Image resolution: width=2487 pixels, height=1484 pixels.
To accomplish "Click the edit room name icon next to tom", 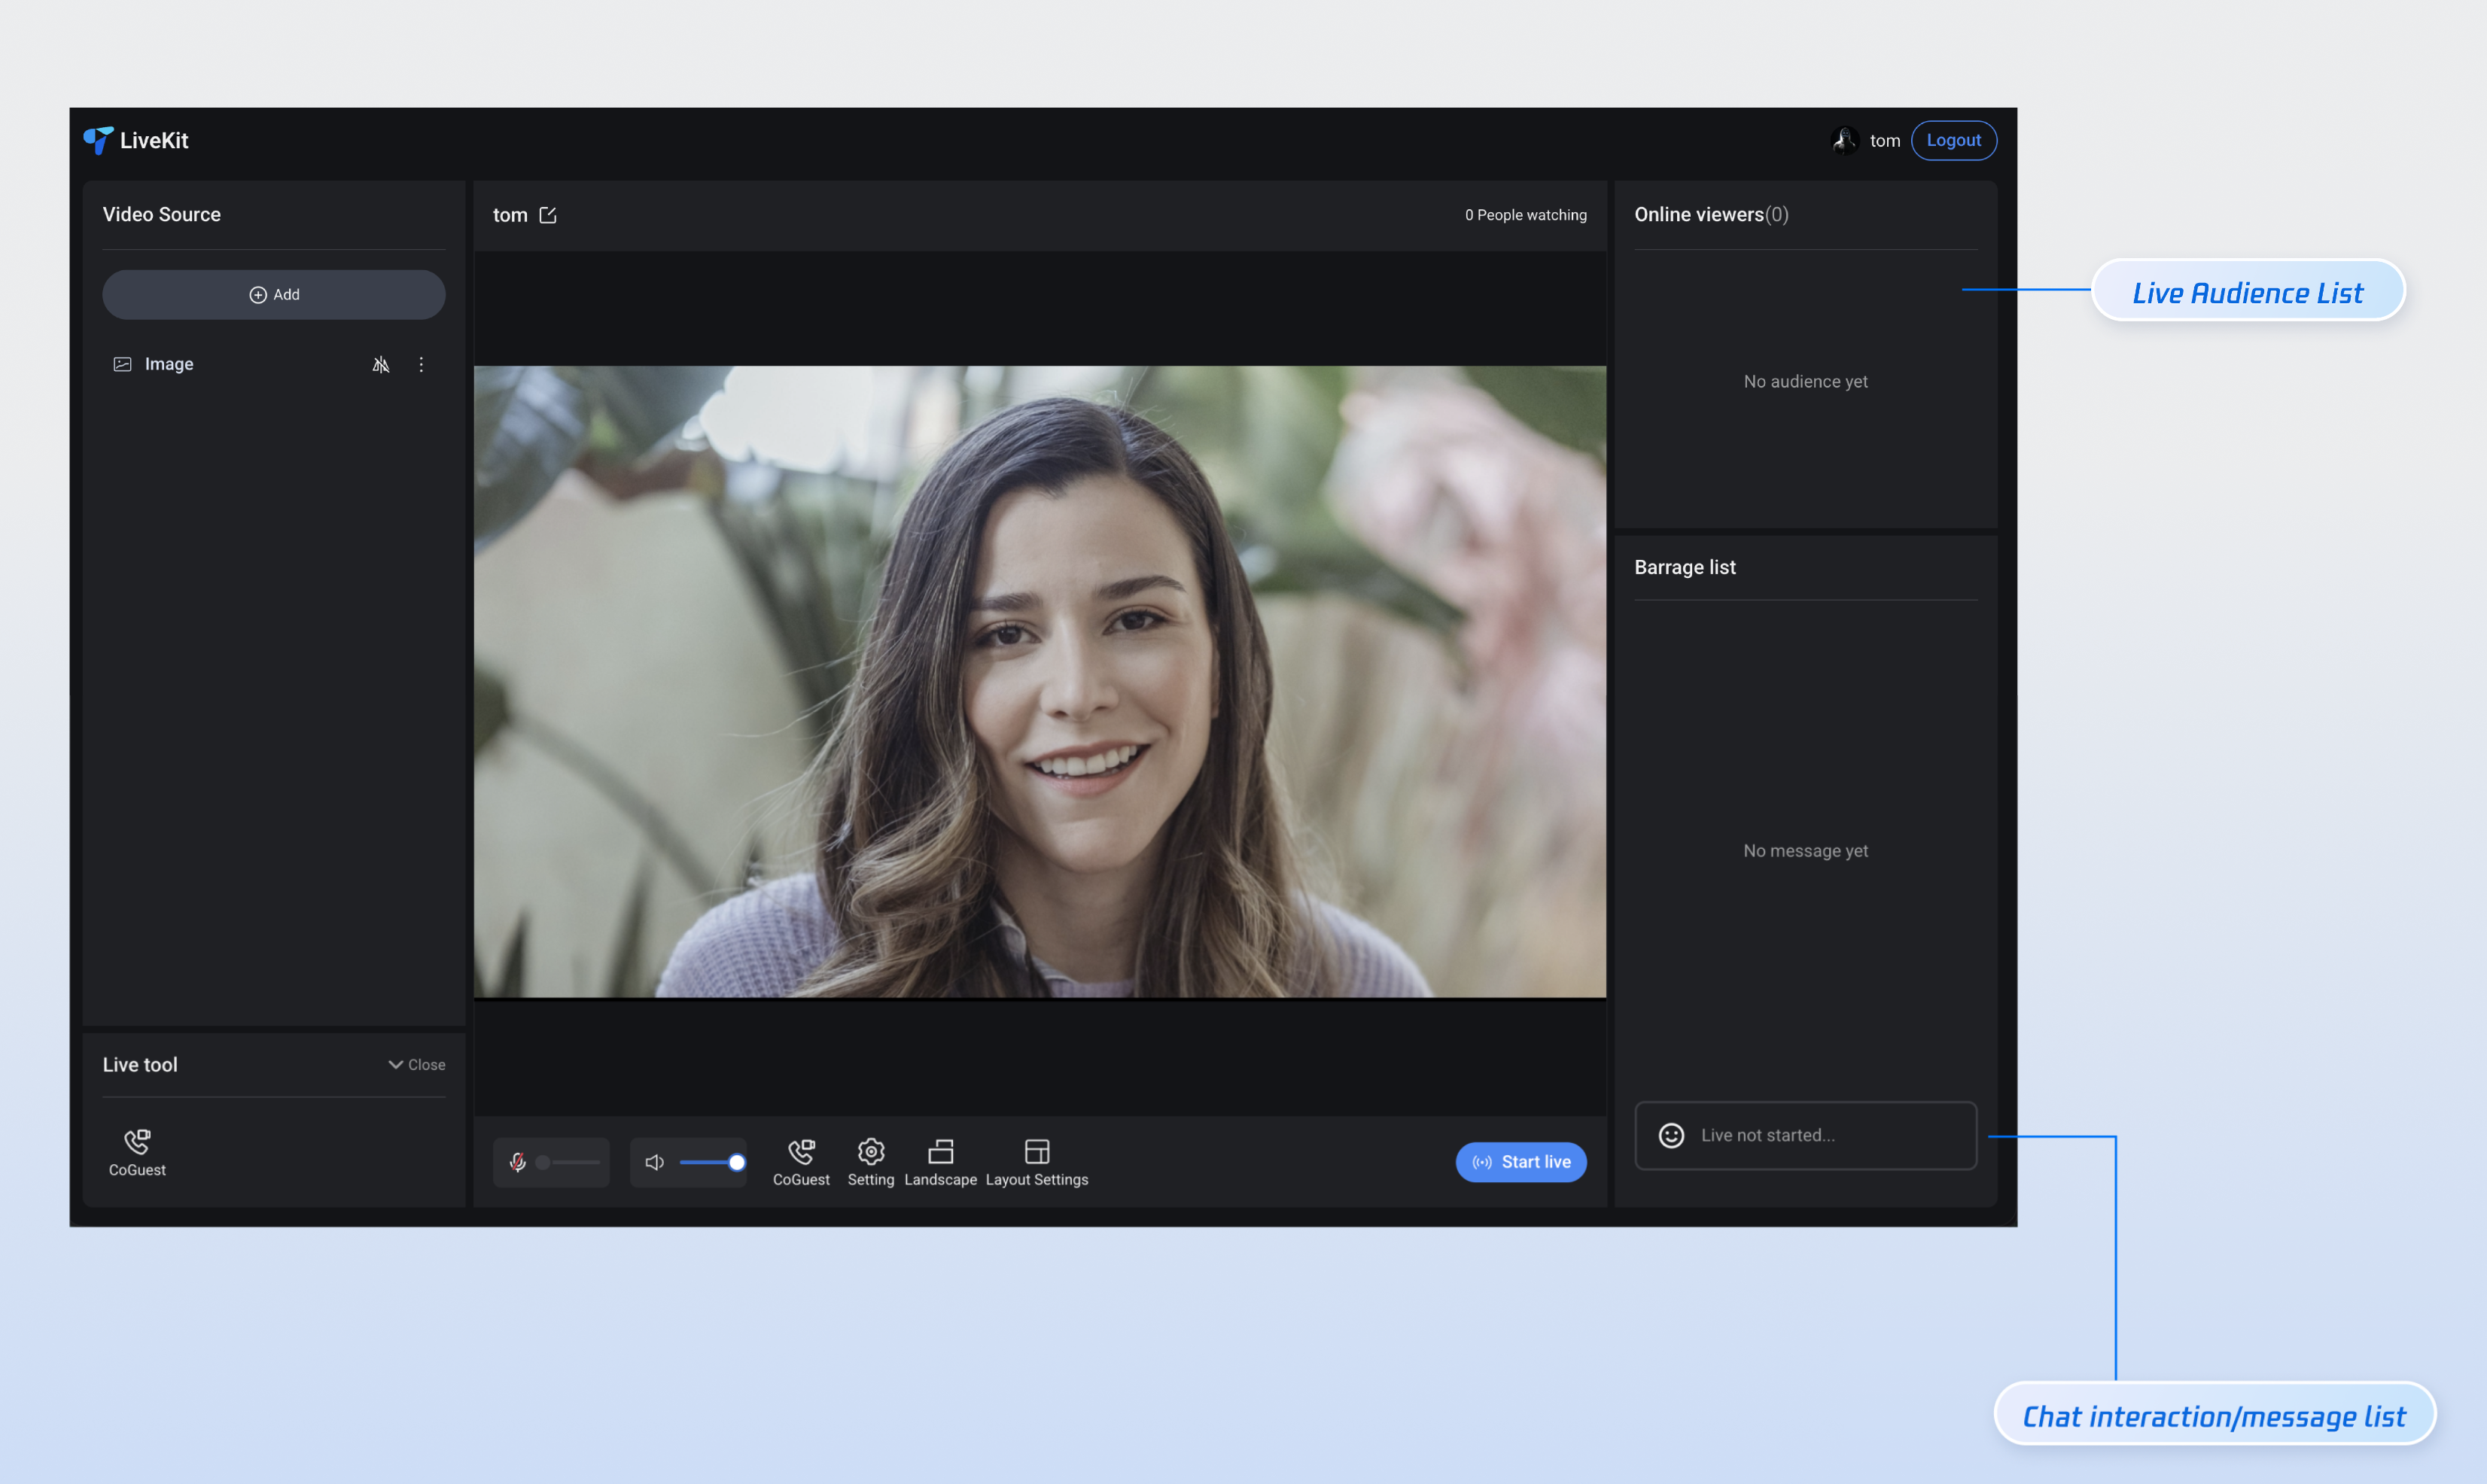I will pyautogui.click(x=548, y=215).
